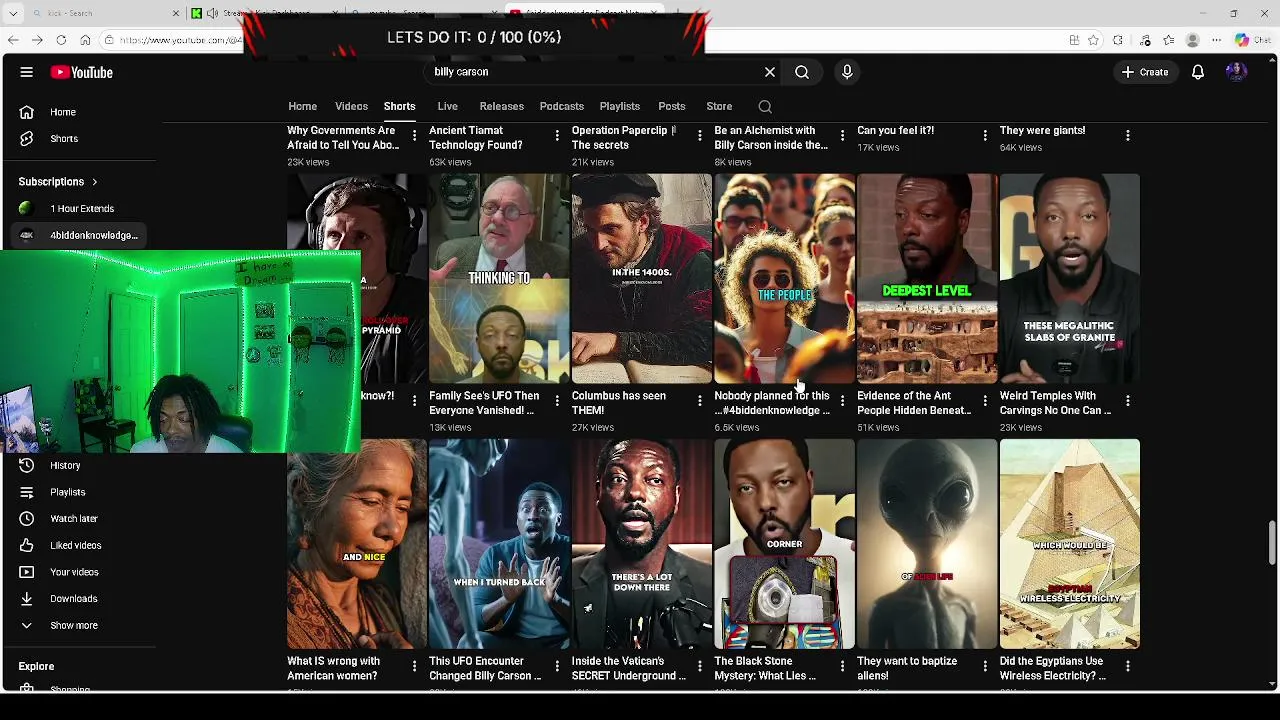Play the Nobody planned for this thumbnail
The image size is (1280, 720).
coord(785,279)
